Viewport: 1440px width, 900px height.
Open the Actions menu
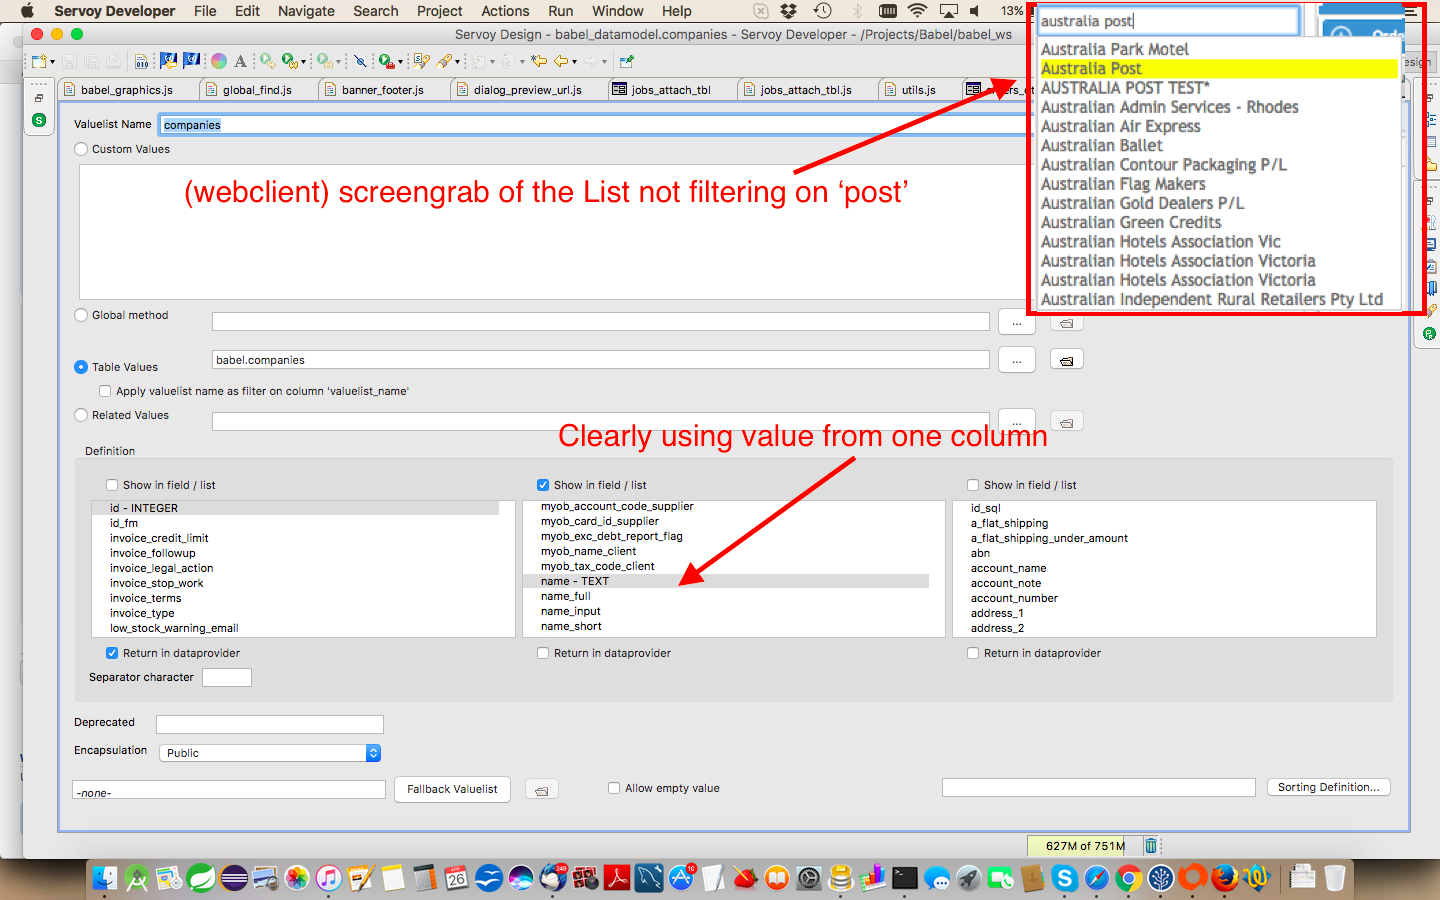(505, 11)
